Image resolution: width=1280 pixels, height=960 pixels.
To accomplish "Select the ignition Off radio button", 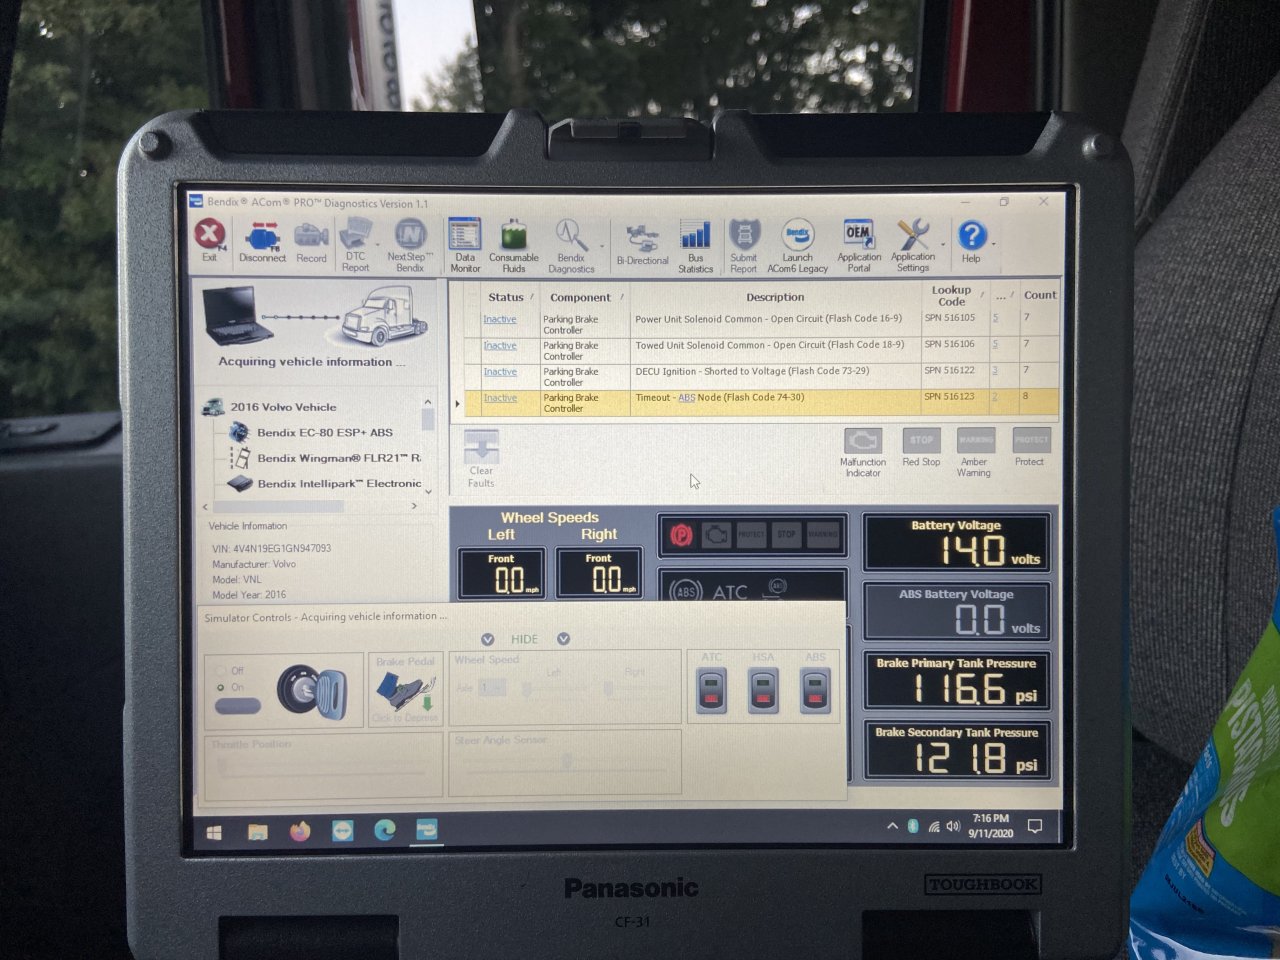I will point(221,670).
